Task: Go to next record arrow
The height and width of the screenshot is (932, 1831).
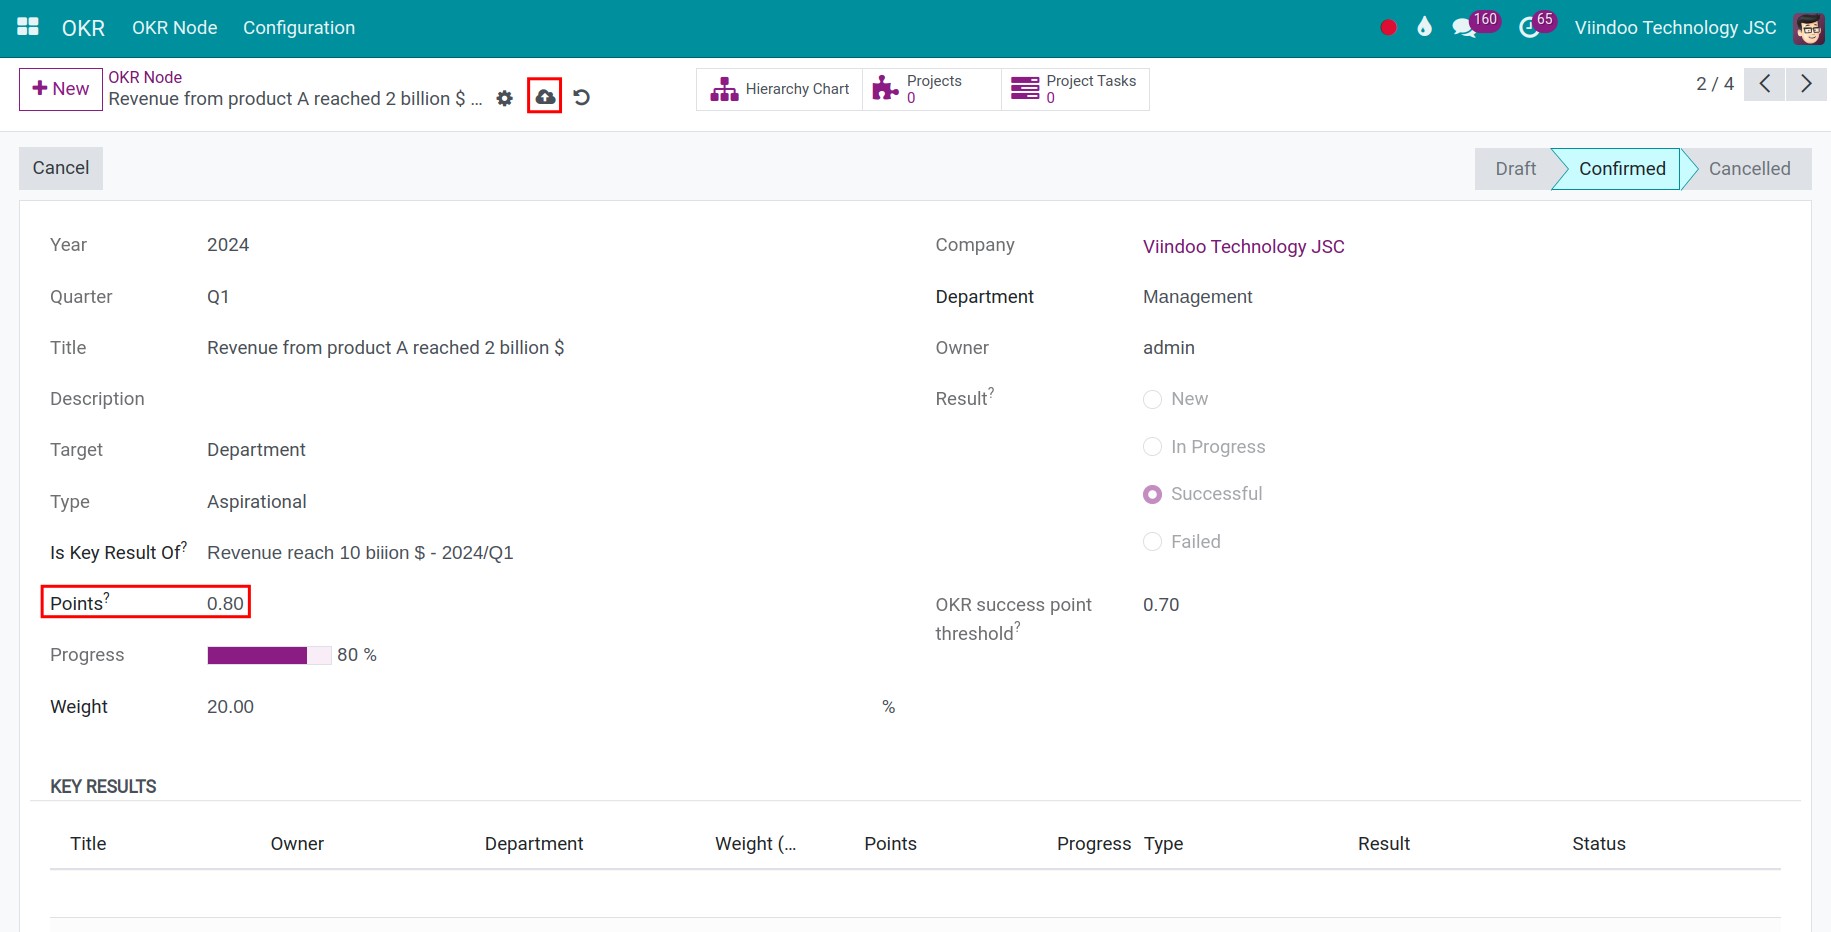Action: pyautogui.click(x=1806, y=84)
